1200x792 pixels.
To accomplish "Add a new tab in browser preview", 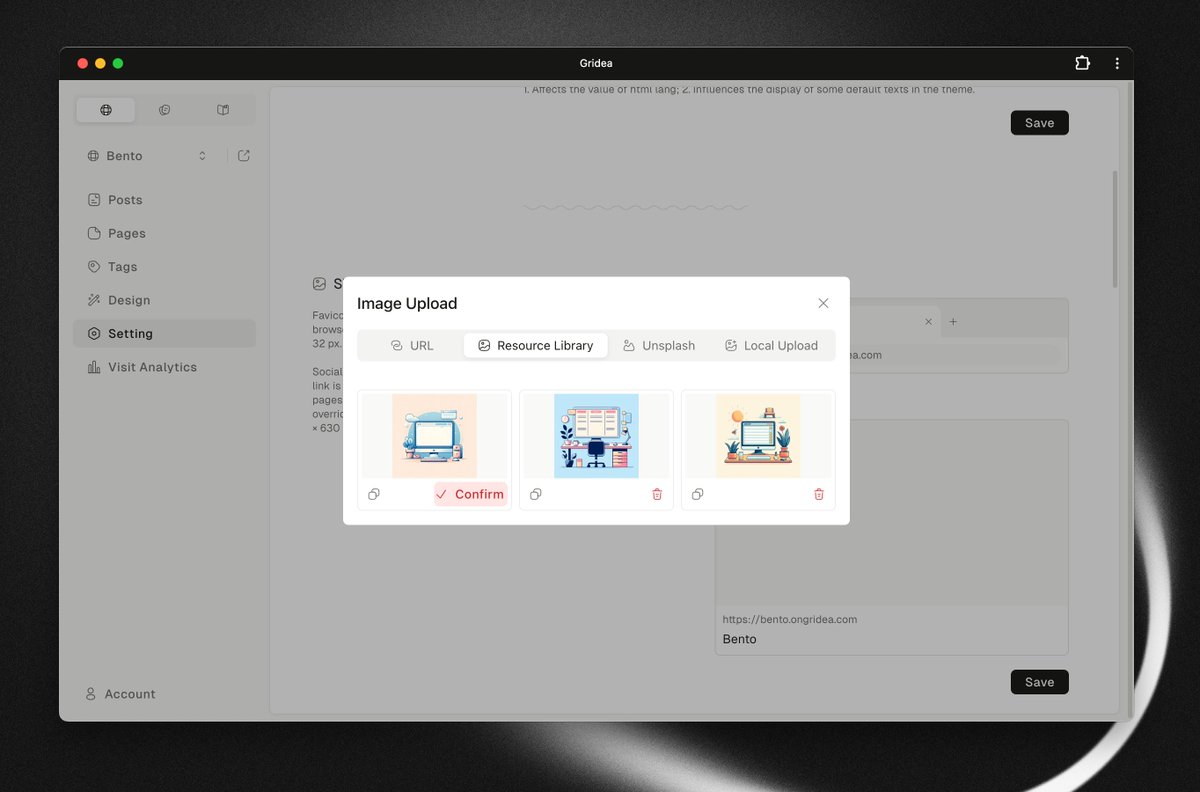I will click(x=953, y=322).
